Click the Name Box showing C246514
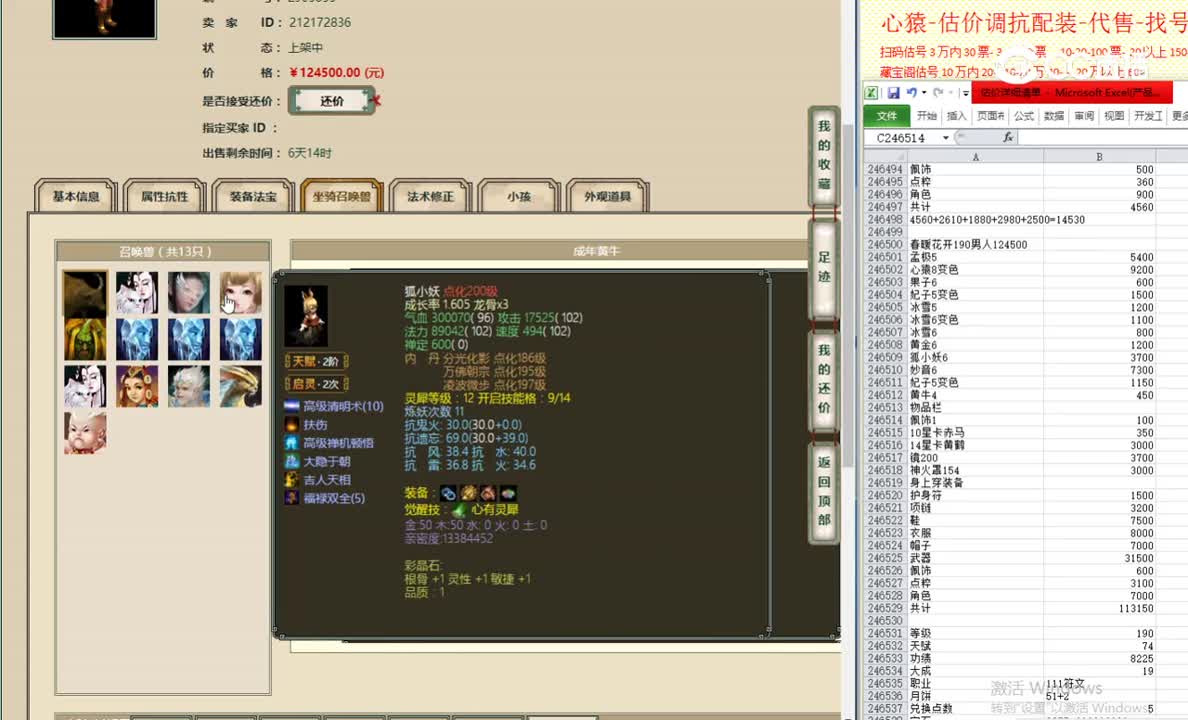The width and height of the screenshot is (1188, 720). point(903,138)
